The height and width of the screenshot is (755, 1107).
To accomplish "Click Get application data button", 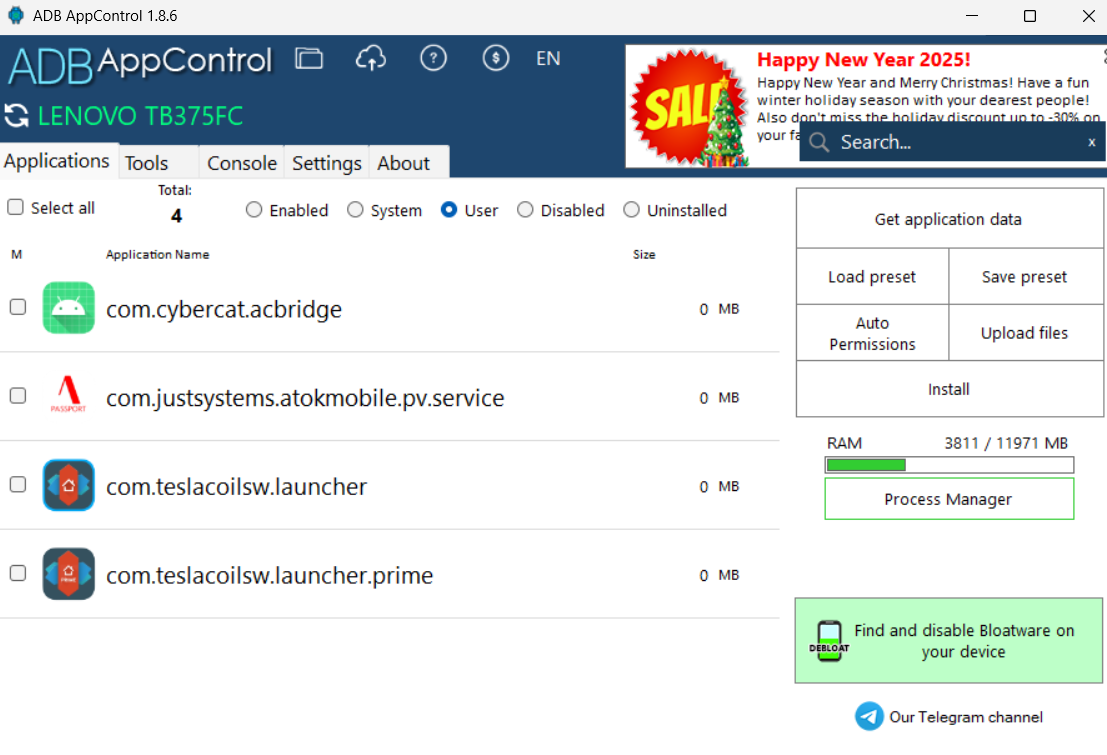I will pyautogui.click(x=949, y=219).
